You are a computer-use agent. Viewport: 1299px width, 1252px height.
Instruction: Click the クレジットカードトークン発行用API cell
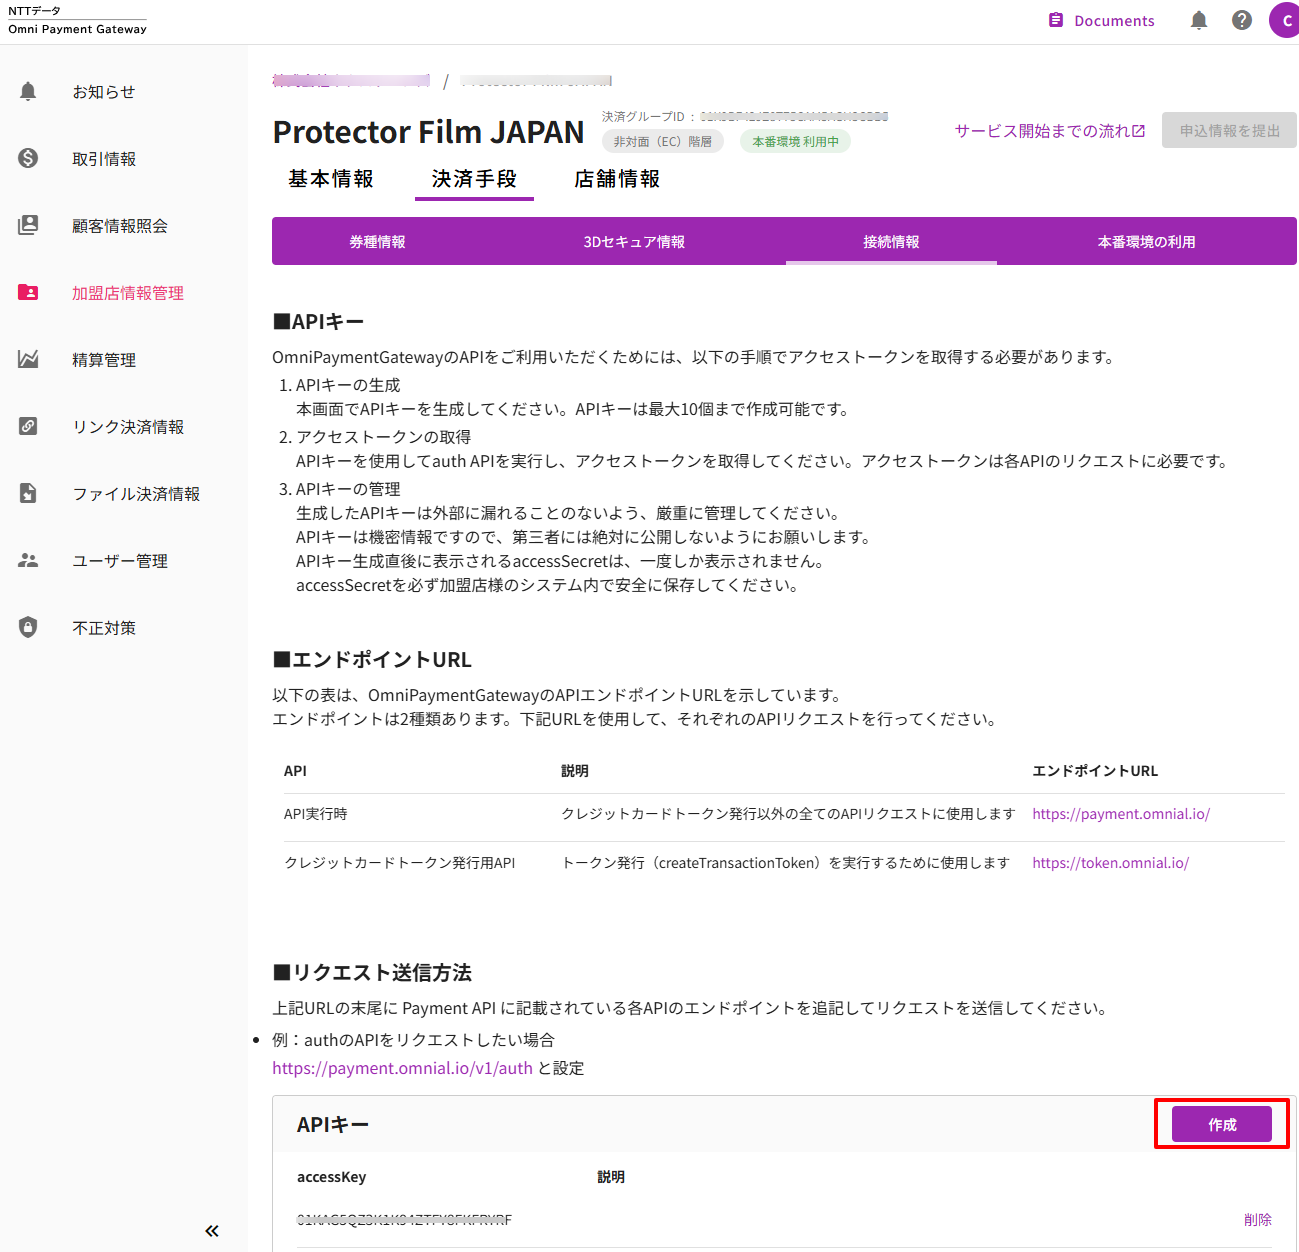coord(400,863)
